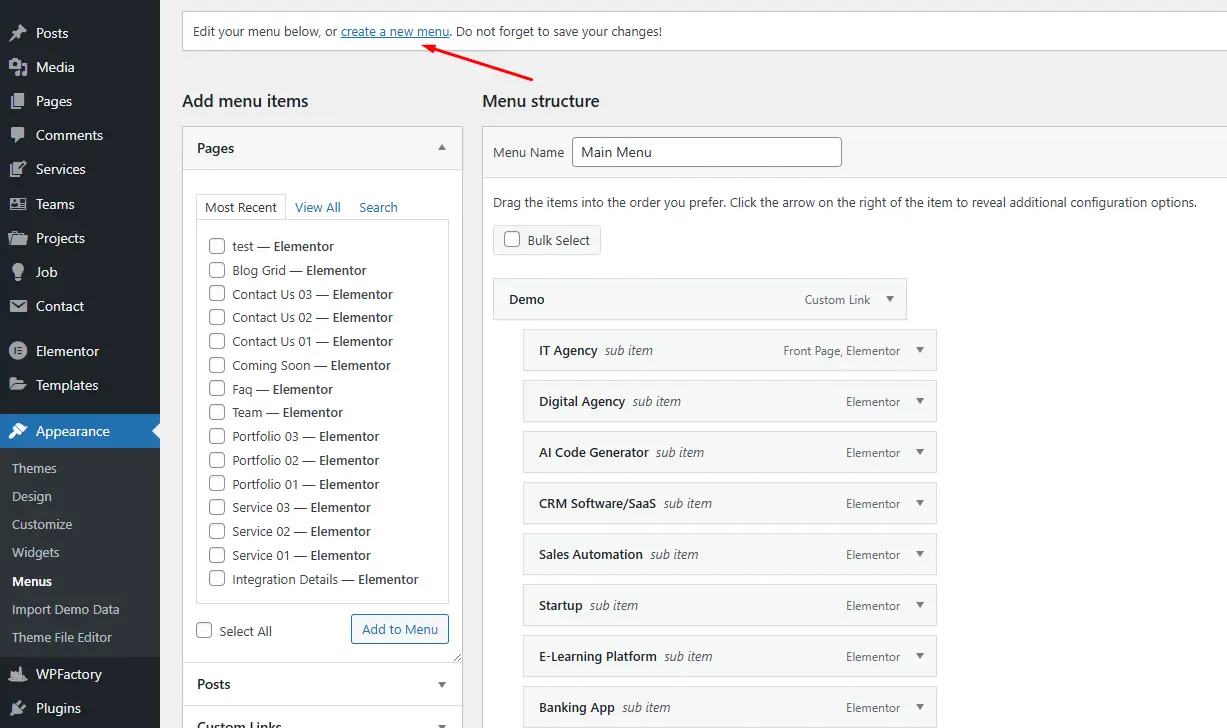This screenshot has width=1227, height=728.
Task: Tick the Bulk Select checkbox
Action: (512, 240)
